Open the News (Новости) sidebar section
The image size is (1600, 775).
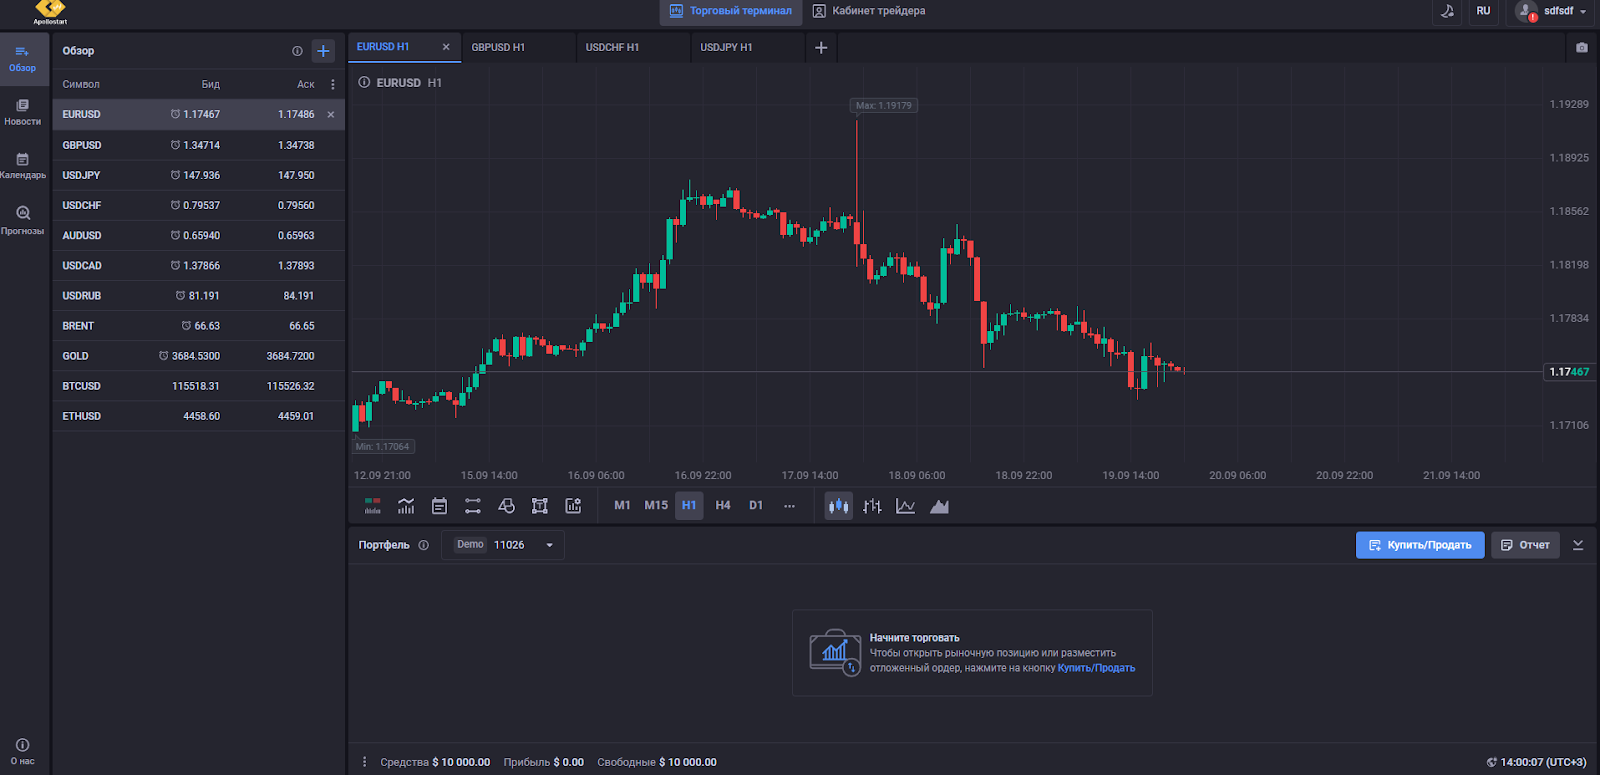click(x=23, y=111)
